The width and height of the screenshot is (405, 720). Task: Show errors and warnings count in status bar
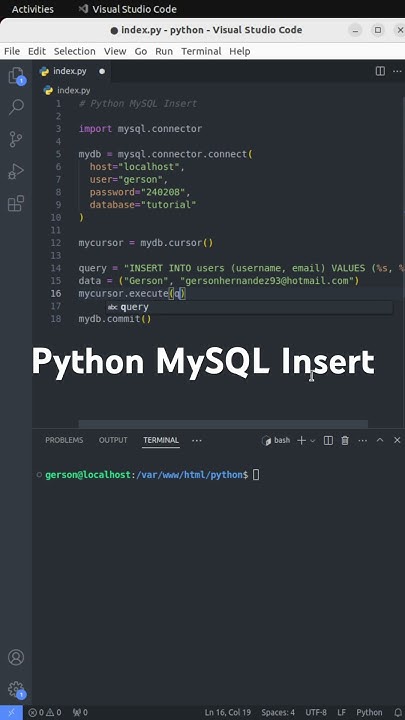[x=45, y=712]
